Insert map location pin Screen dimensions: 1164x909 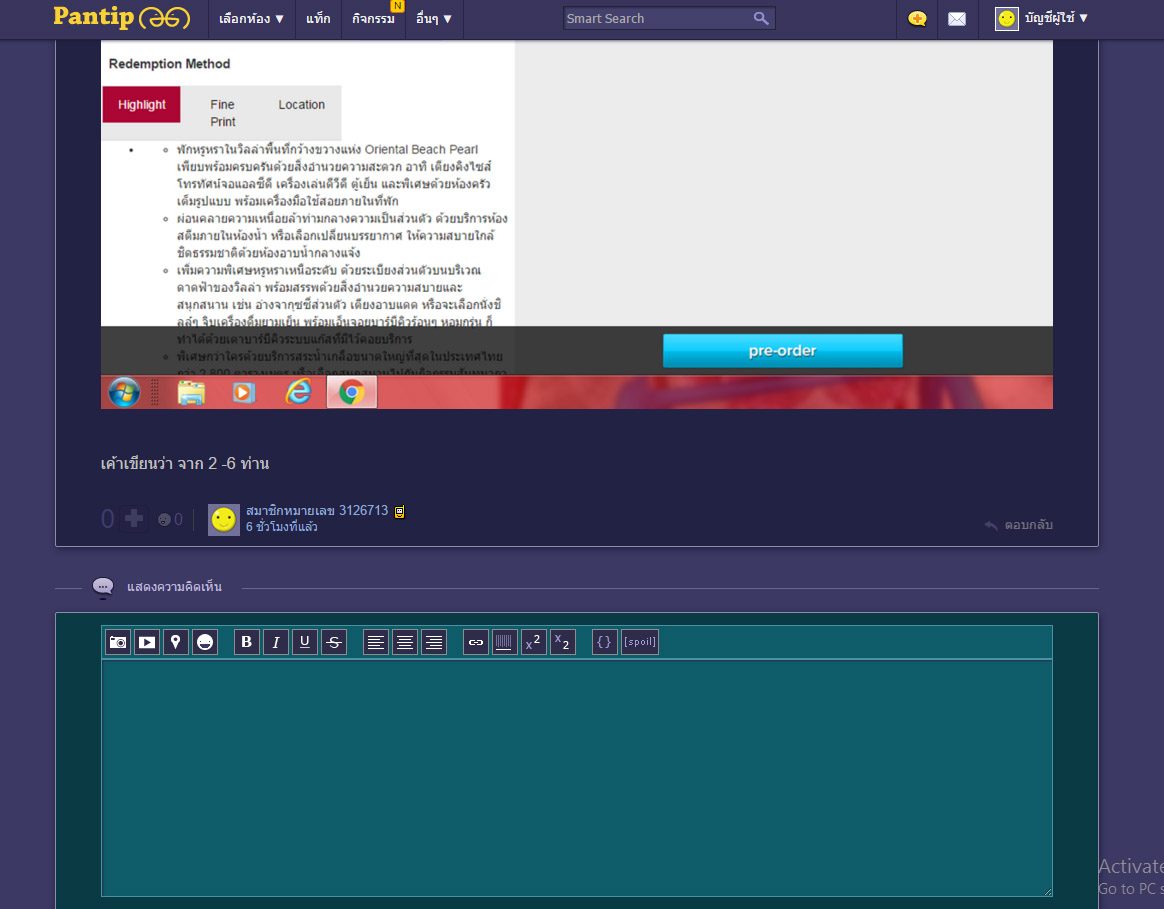point(176,642)
